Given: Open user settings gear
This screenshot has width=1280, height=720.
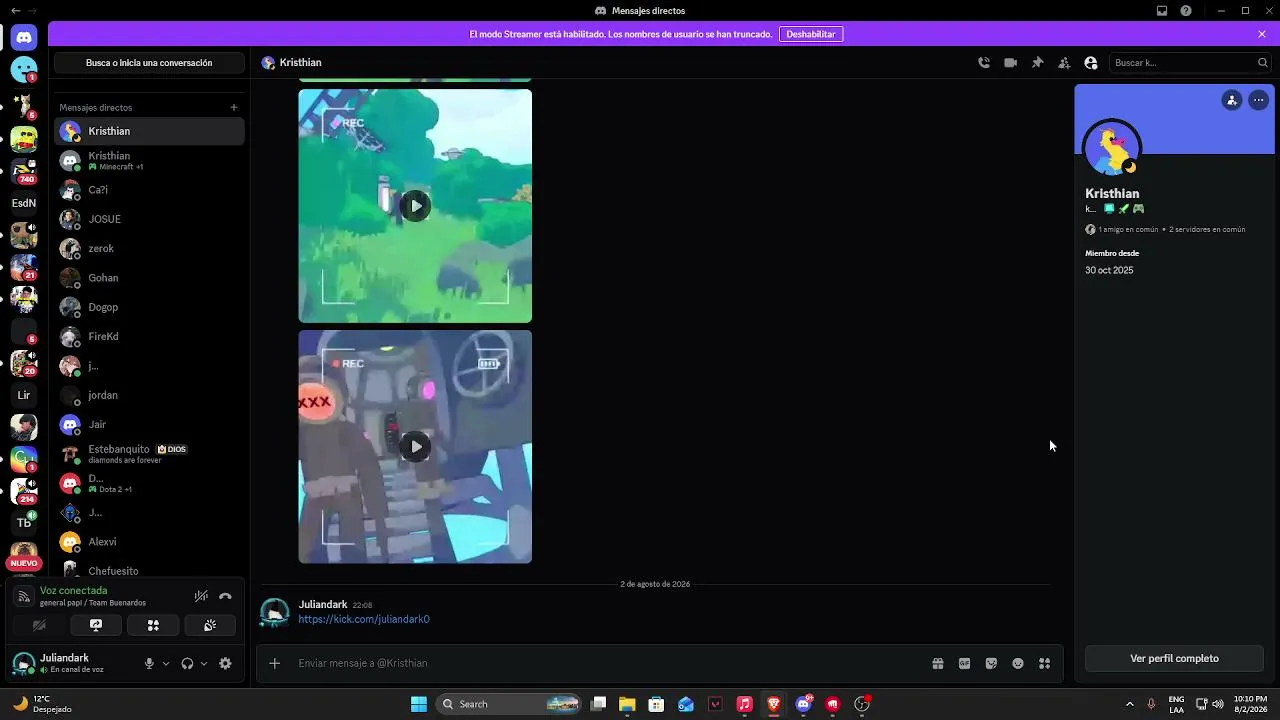Looking at the screenshot, I should 225,663.
